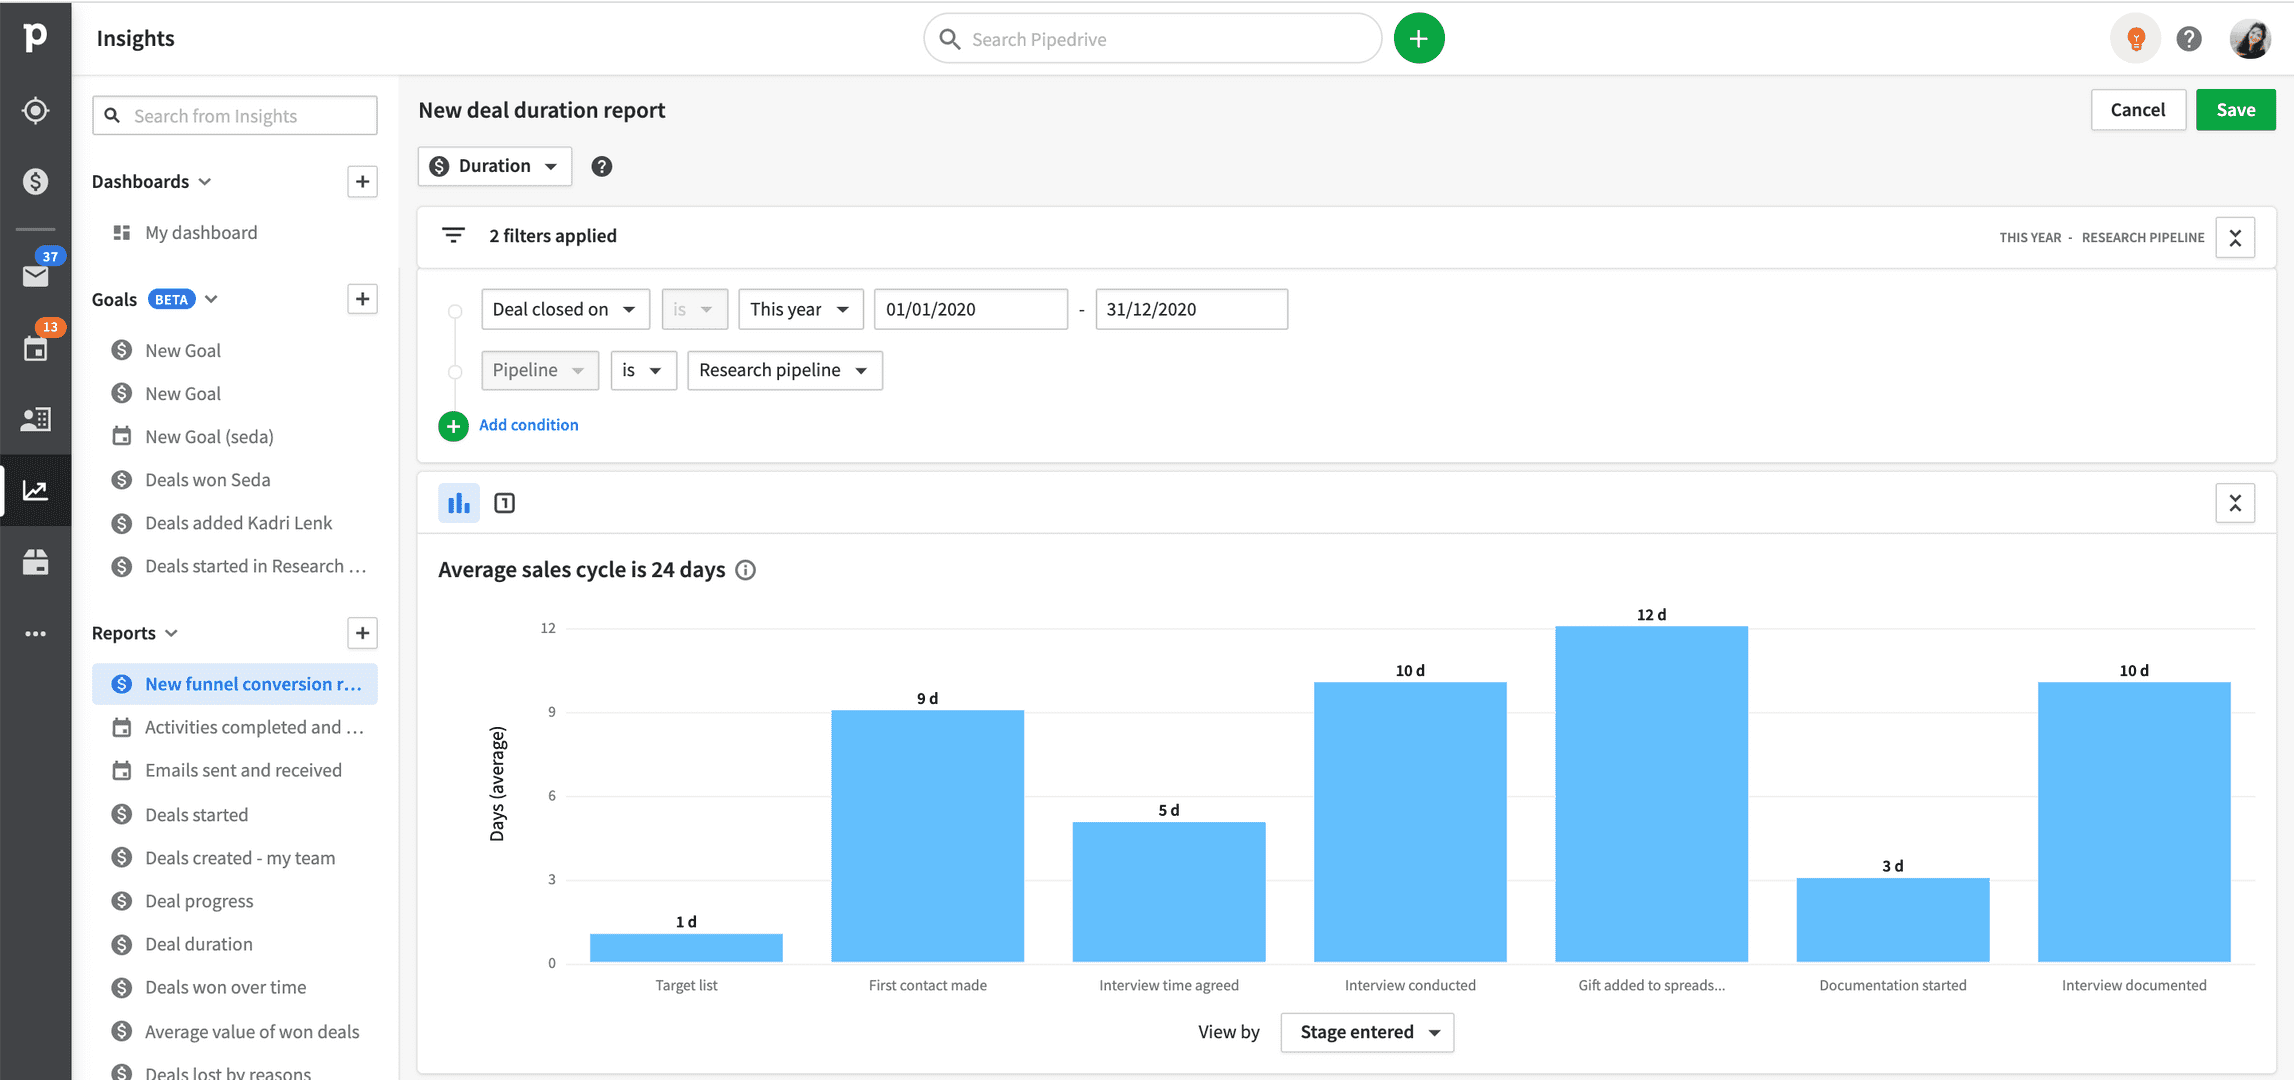Collapse the chart panel
2294x1080 pixels.
(2235, 503)
